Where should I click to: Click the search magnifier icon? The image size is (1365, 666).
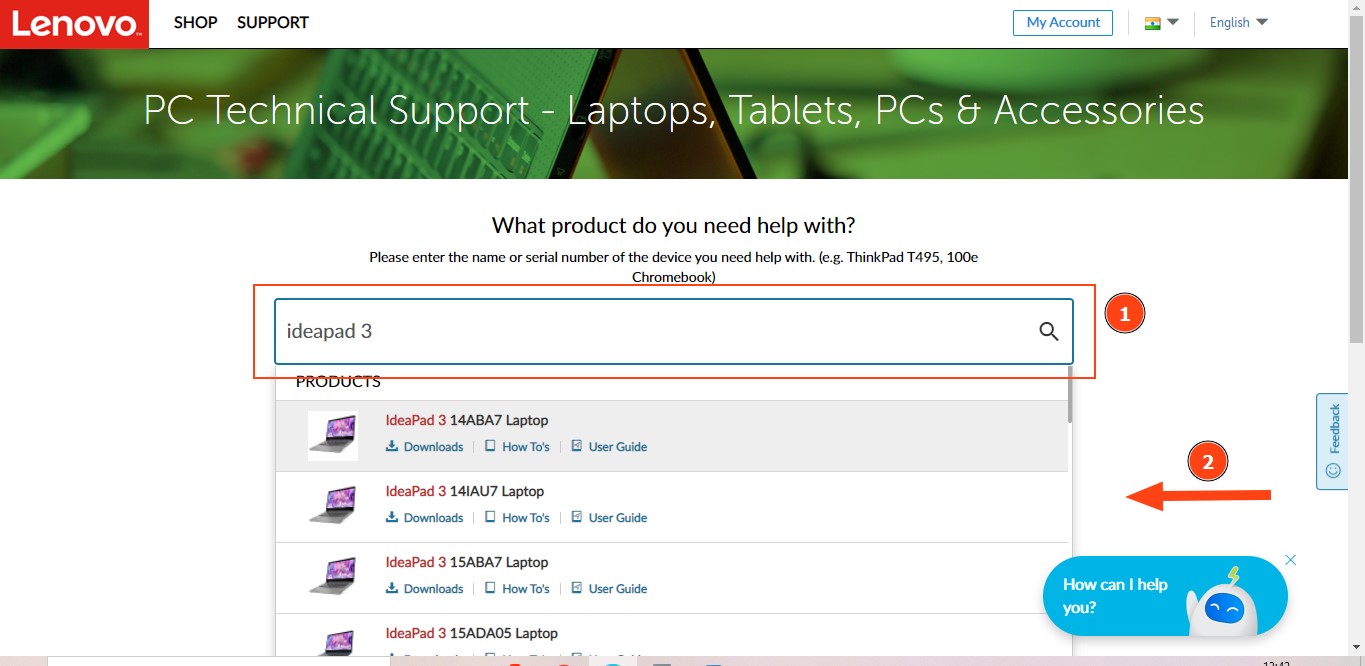pos(1047,331)
